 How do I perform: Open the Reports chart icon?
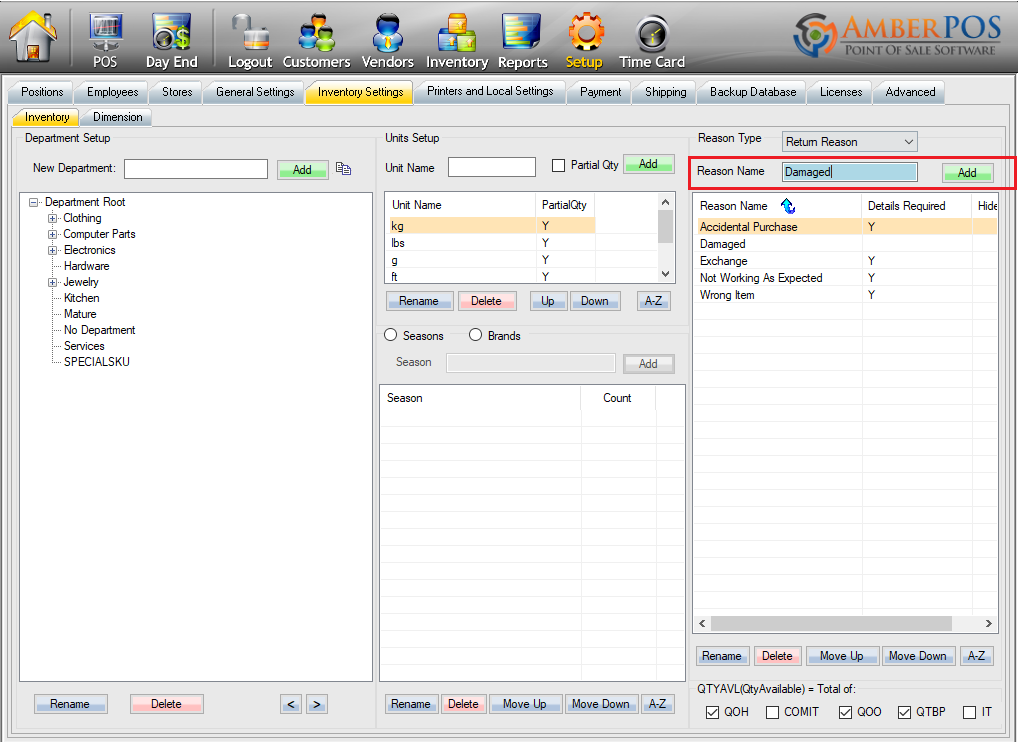click(523, 40)
